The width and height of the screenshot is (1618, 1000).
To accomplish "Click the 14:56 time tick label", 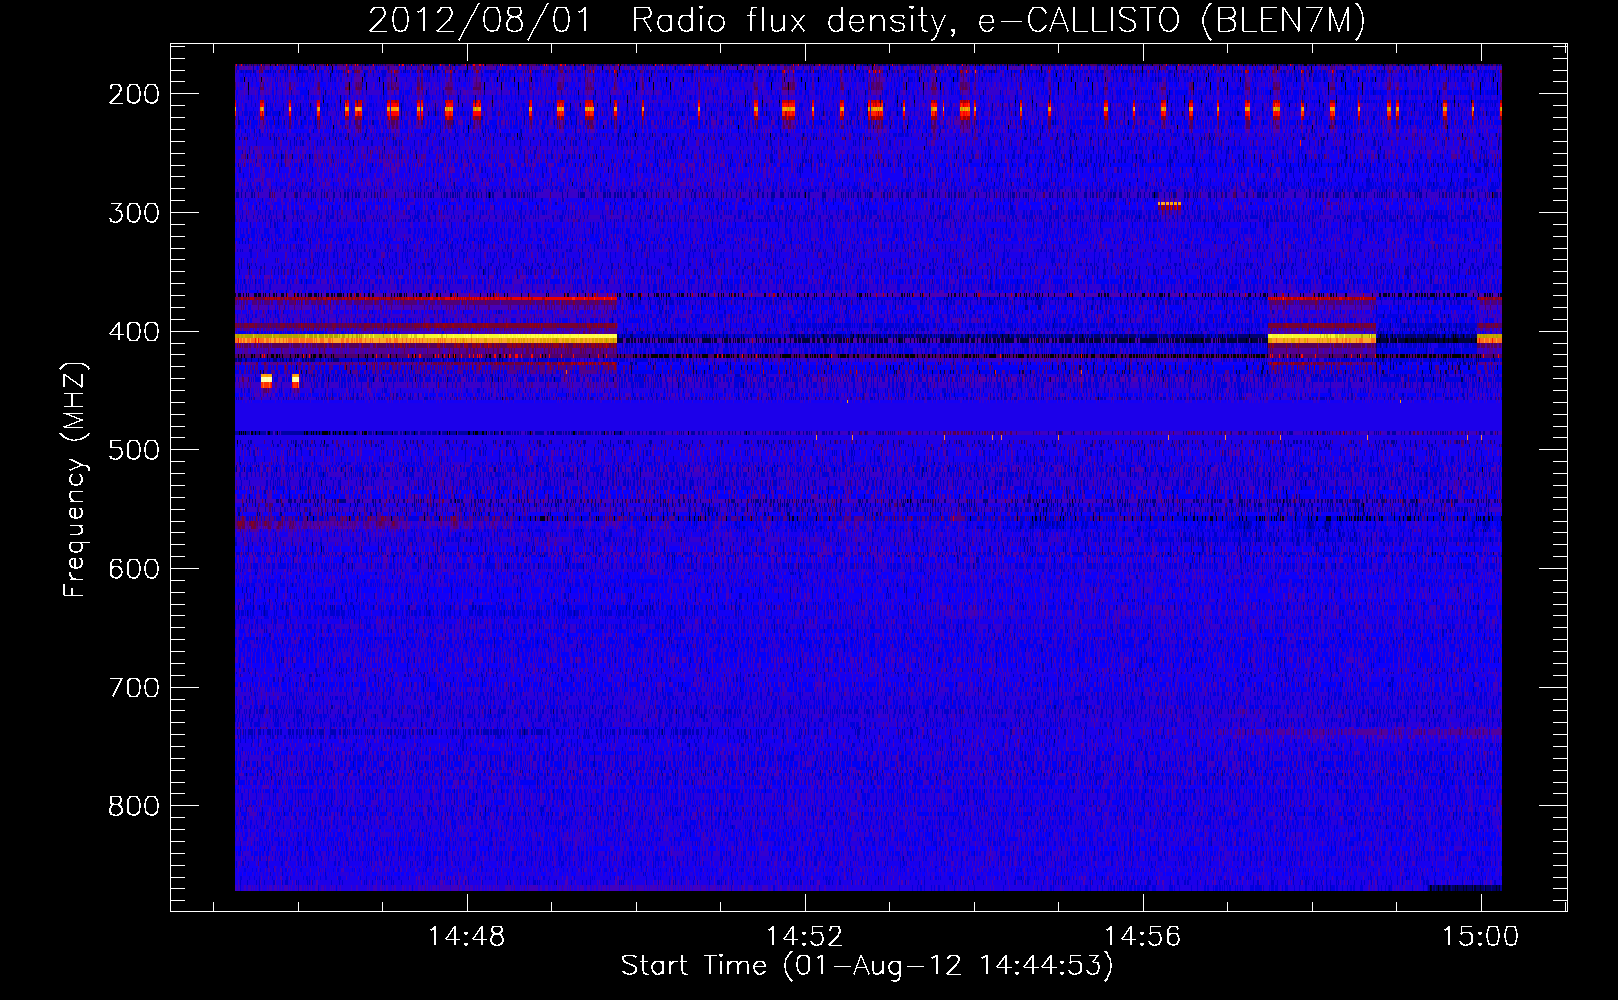I will pos(1143,937).
